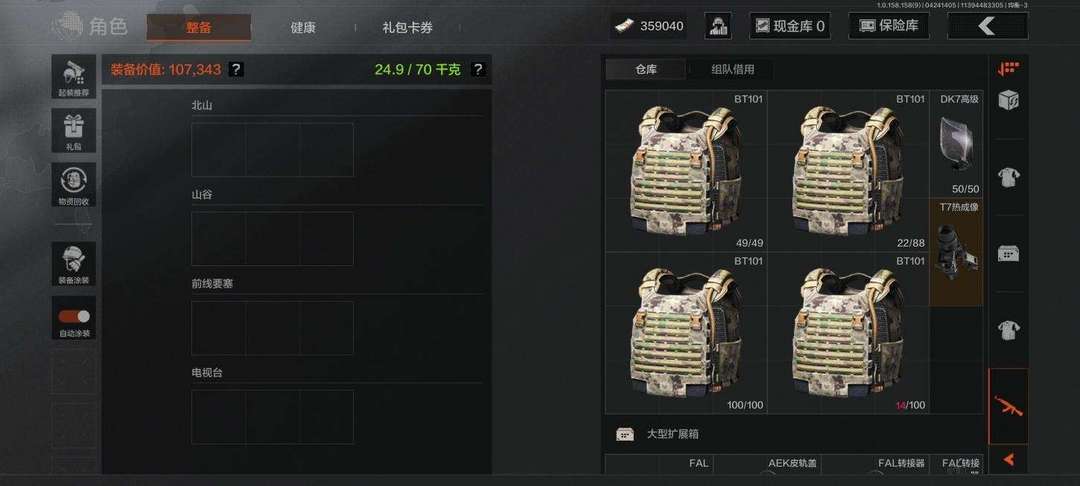The image size is (1080, 486).
Task: Click the help icon beside weight 70千克
Action: [x=478, y=69]
